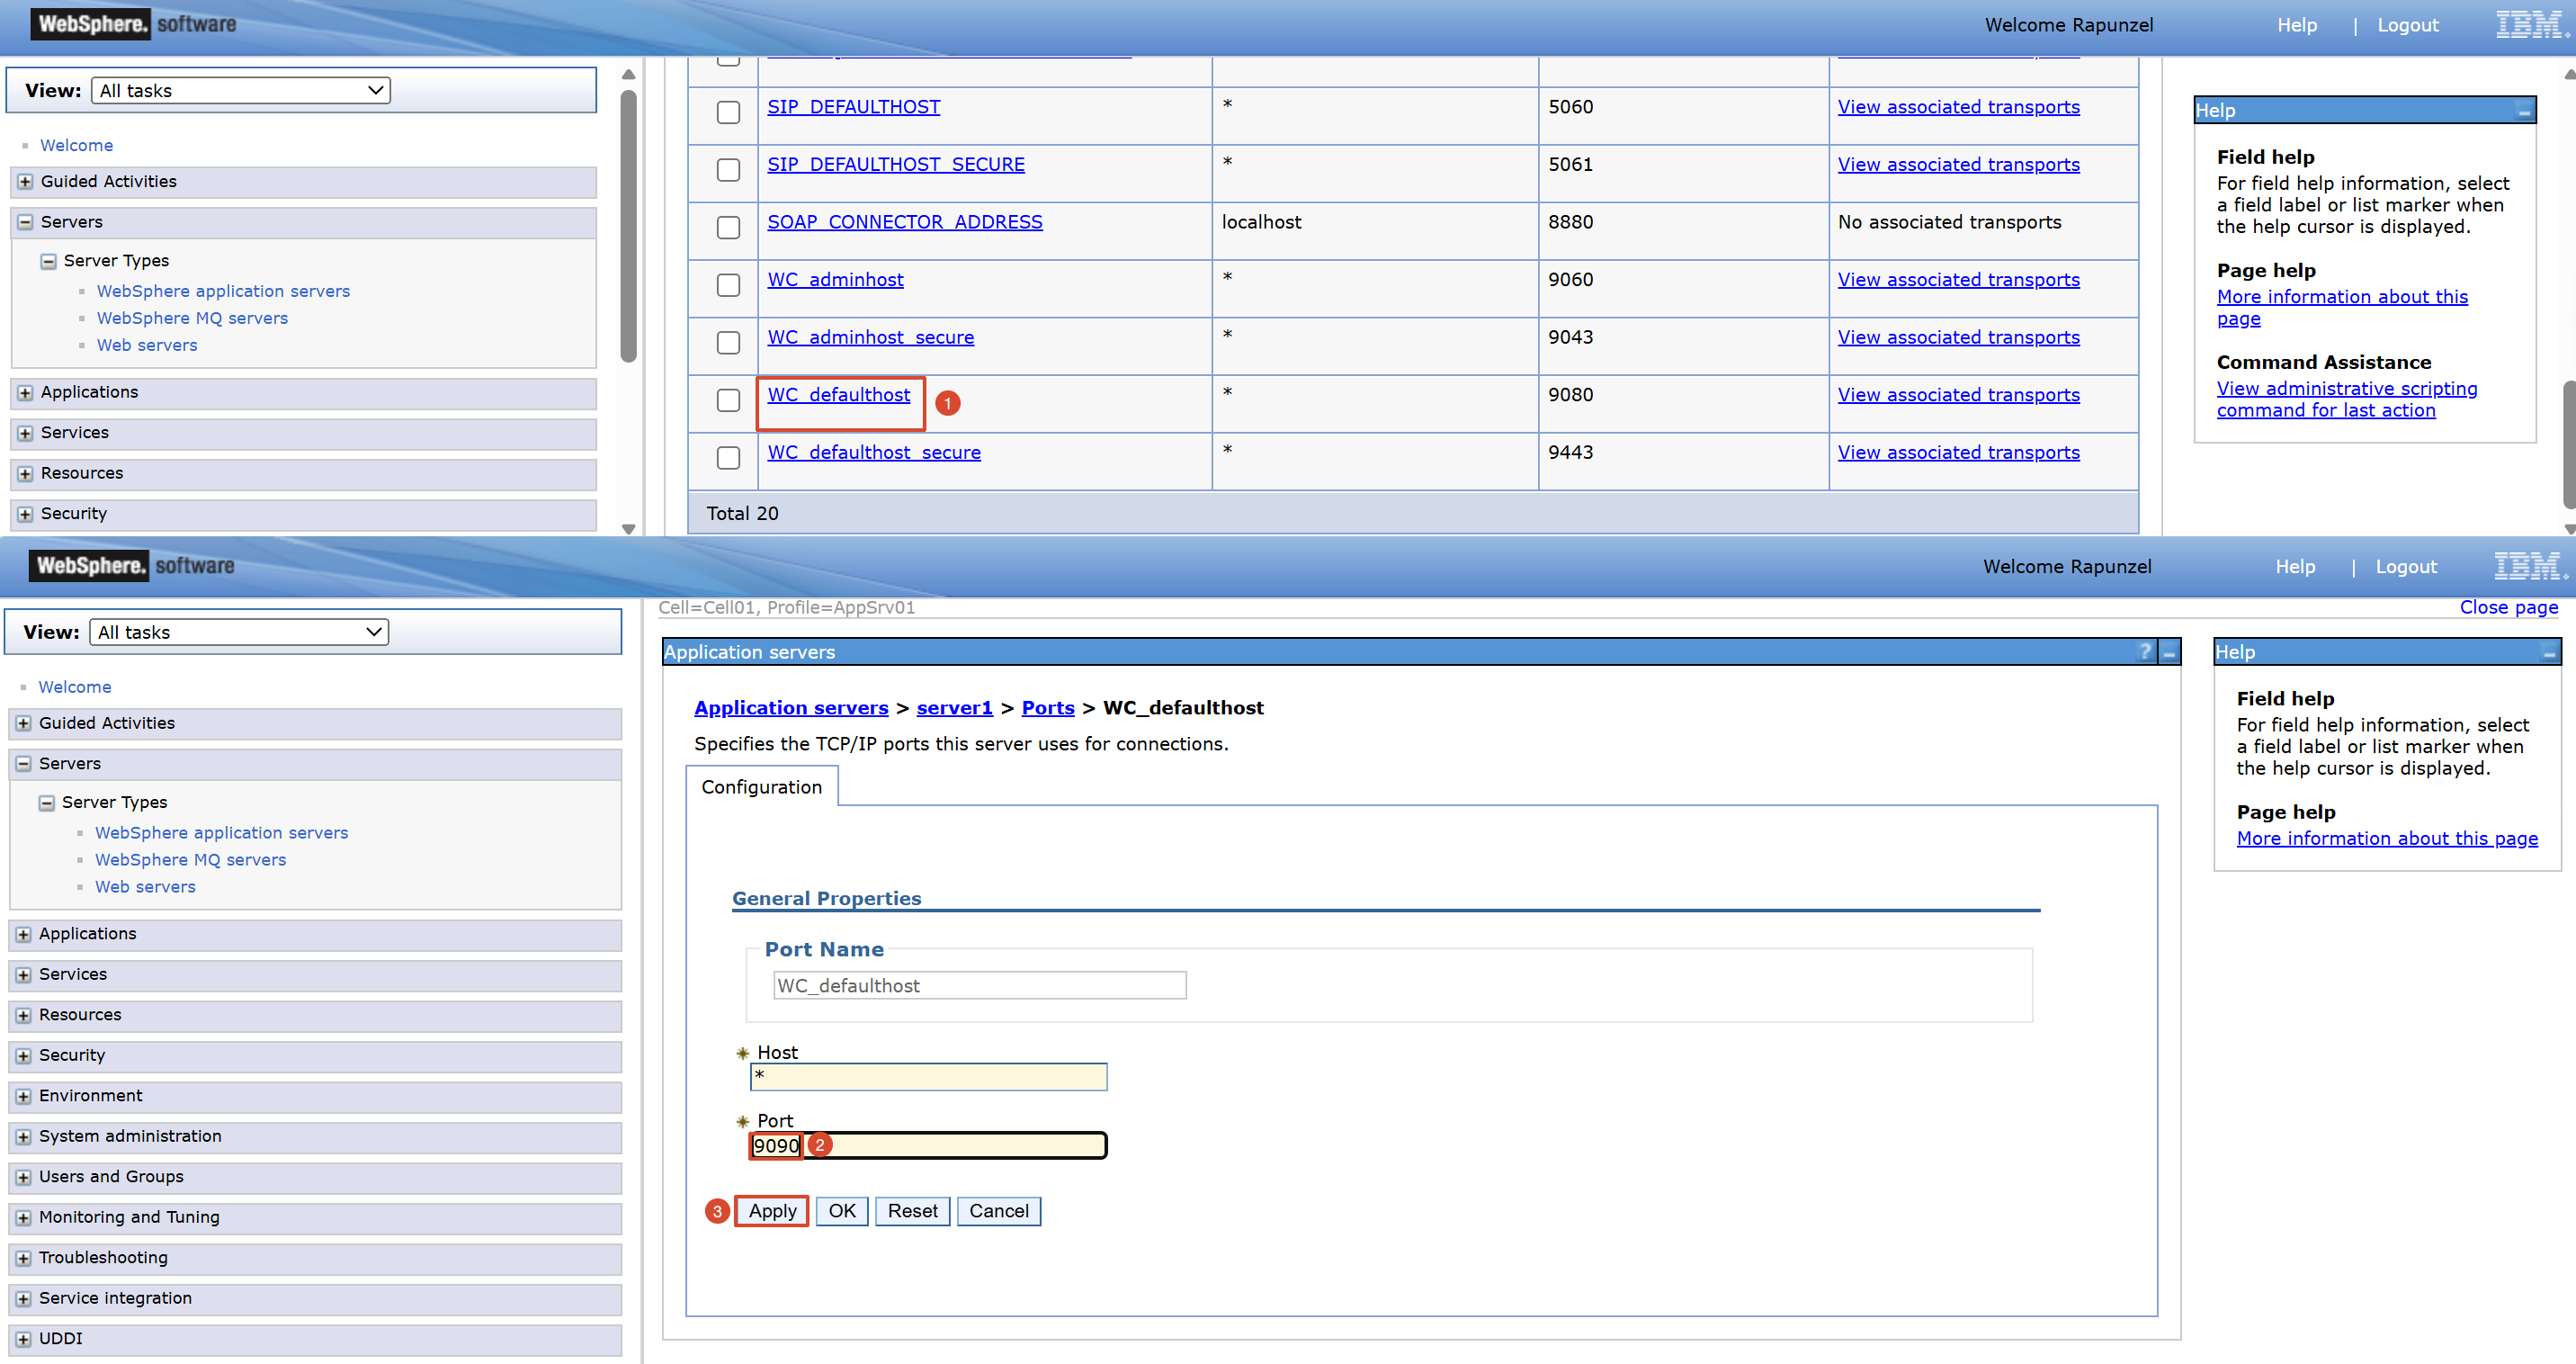
Task: Click the Apply button
Action: click(x=772, y=1211)
